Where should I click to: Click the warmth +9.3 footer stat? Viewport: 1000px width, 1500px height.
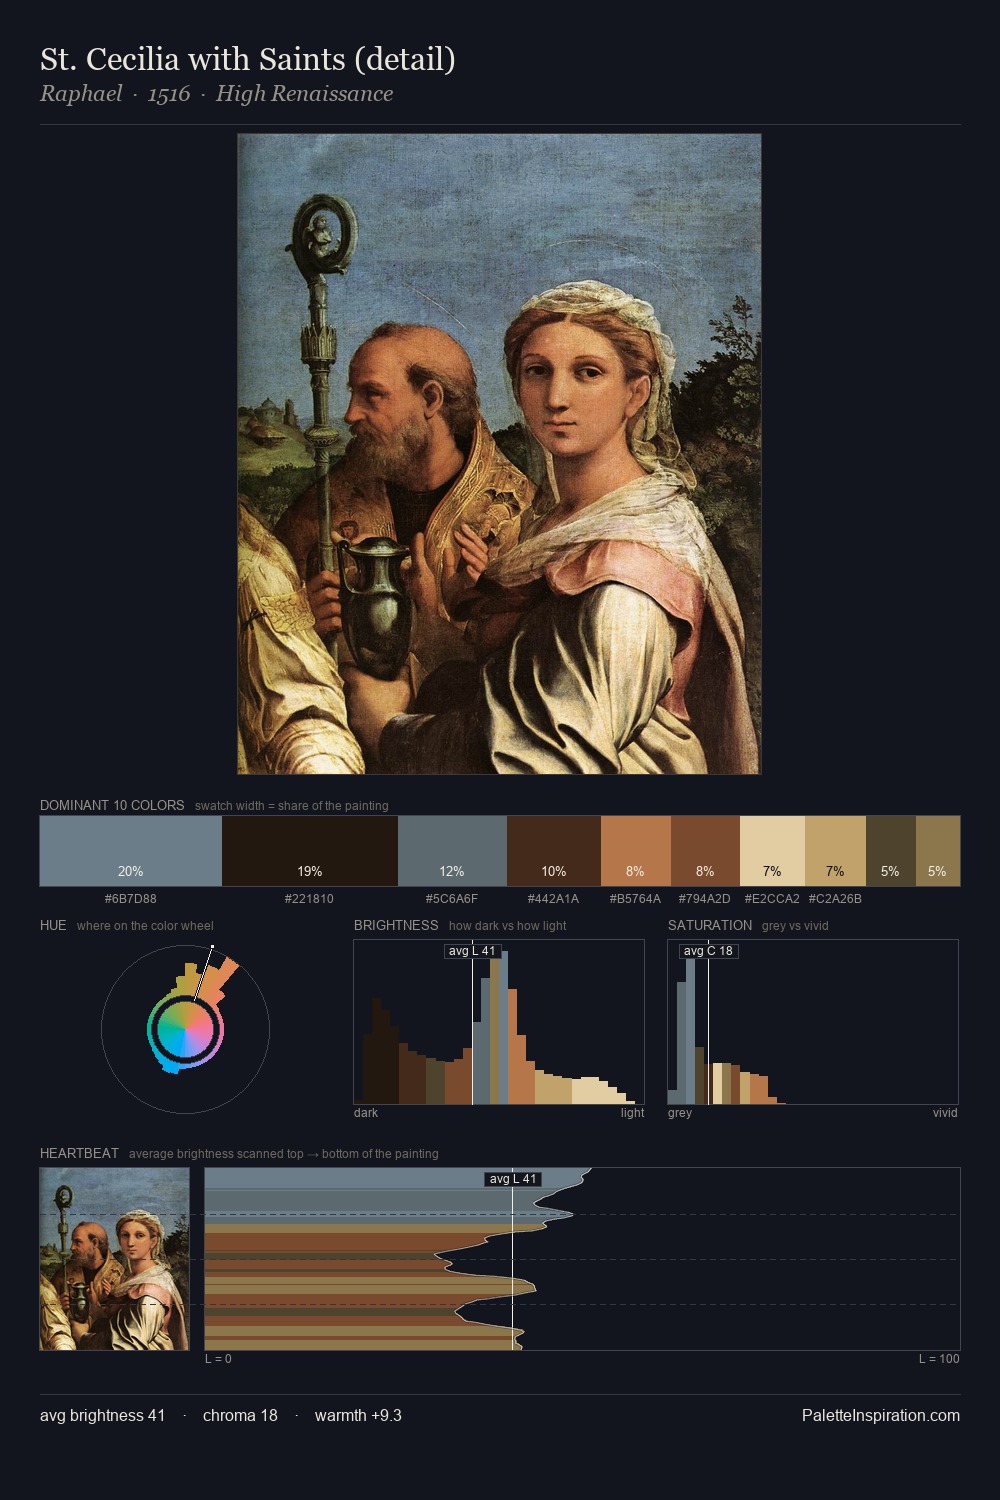[x=358, y=1415]
